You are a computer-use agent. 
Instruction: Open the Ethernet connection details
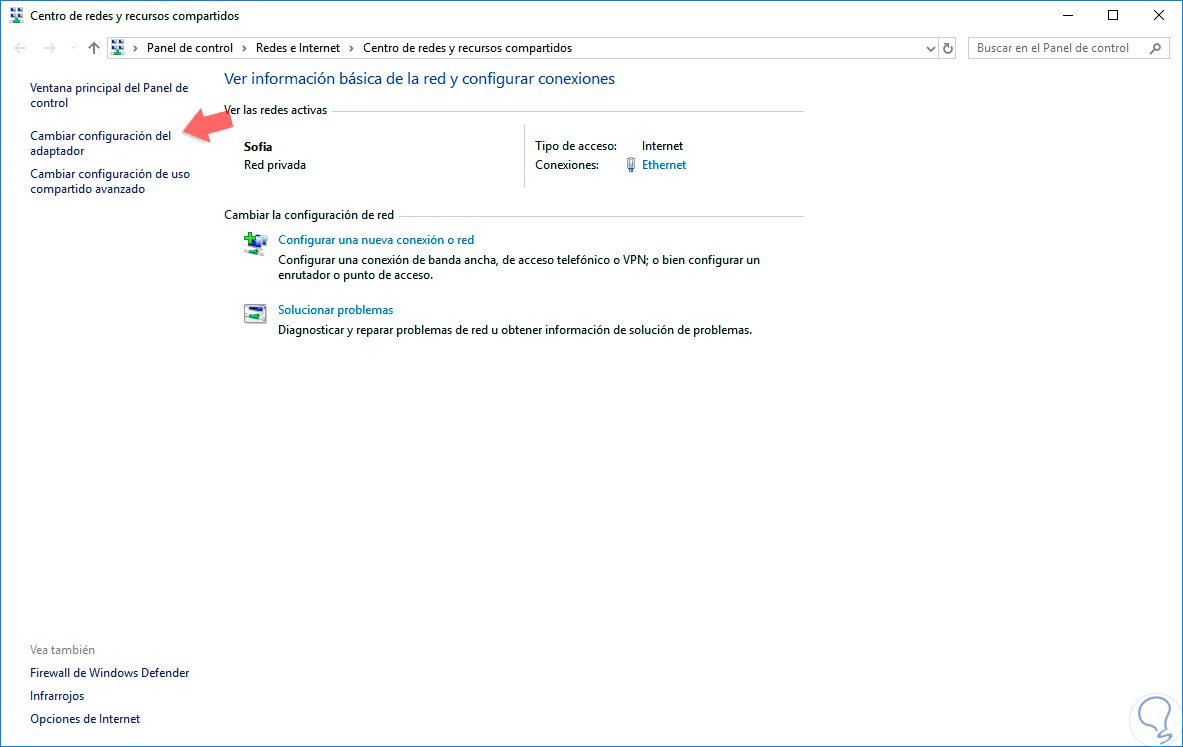tap(663, 164)
